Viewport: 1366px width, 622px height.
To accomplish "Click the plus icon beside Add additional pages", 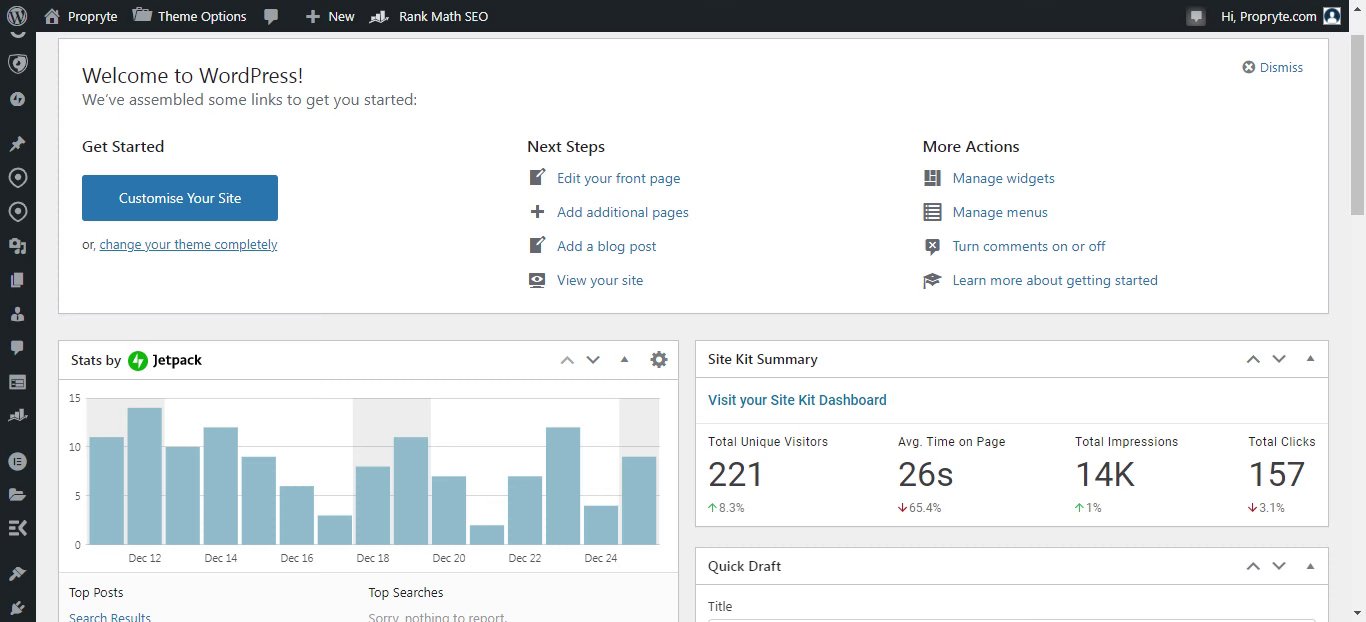I will click(537, 212).
